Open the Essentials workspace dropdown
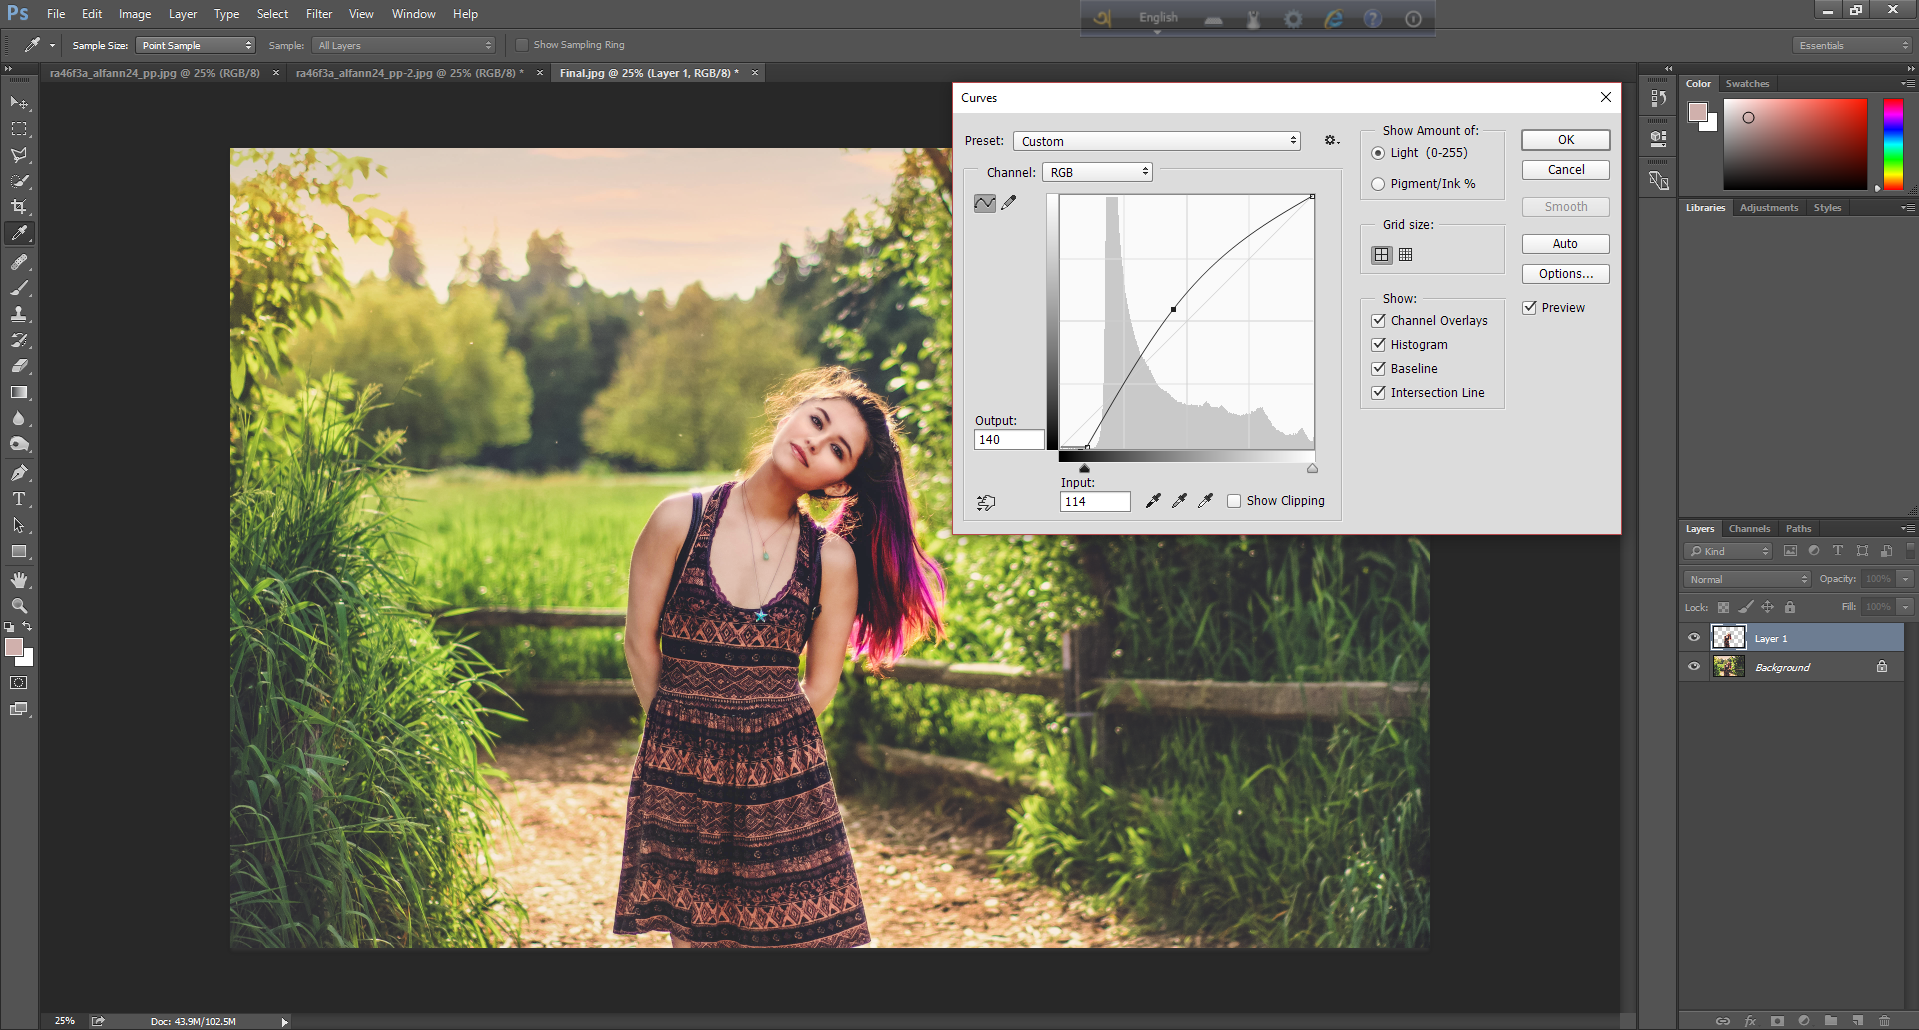Image resolution: width=1919 pixels, height=1030 pixels. [x=1852, y=45]
